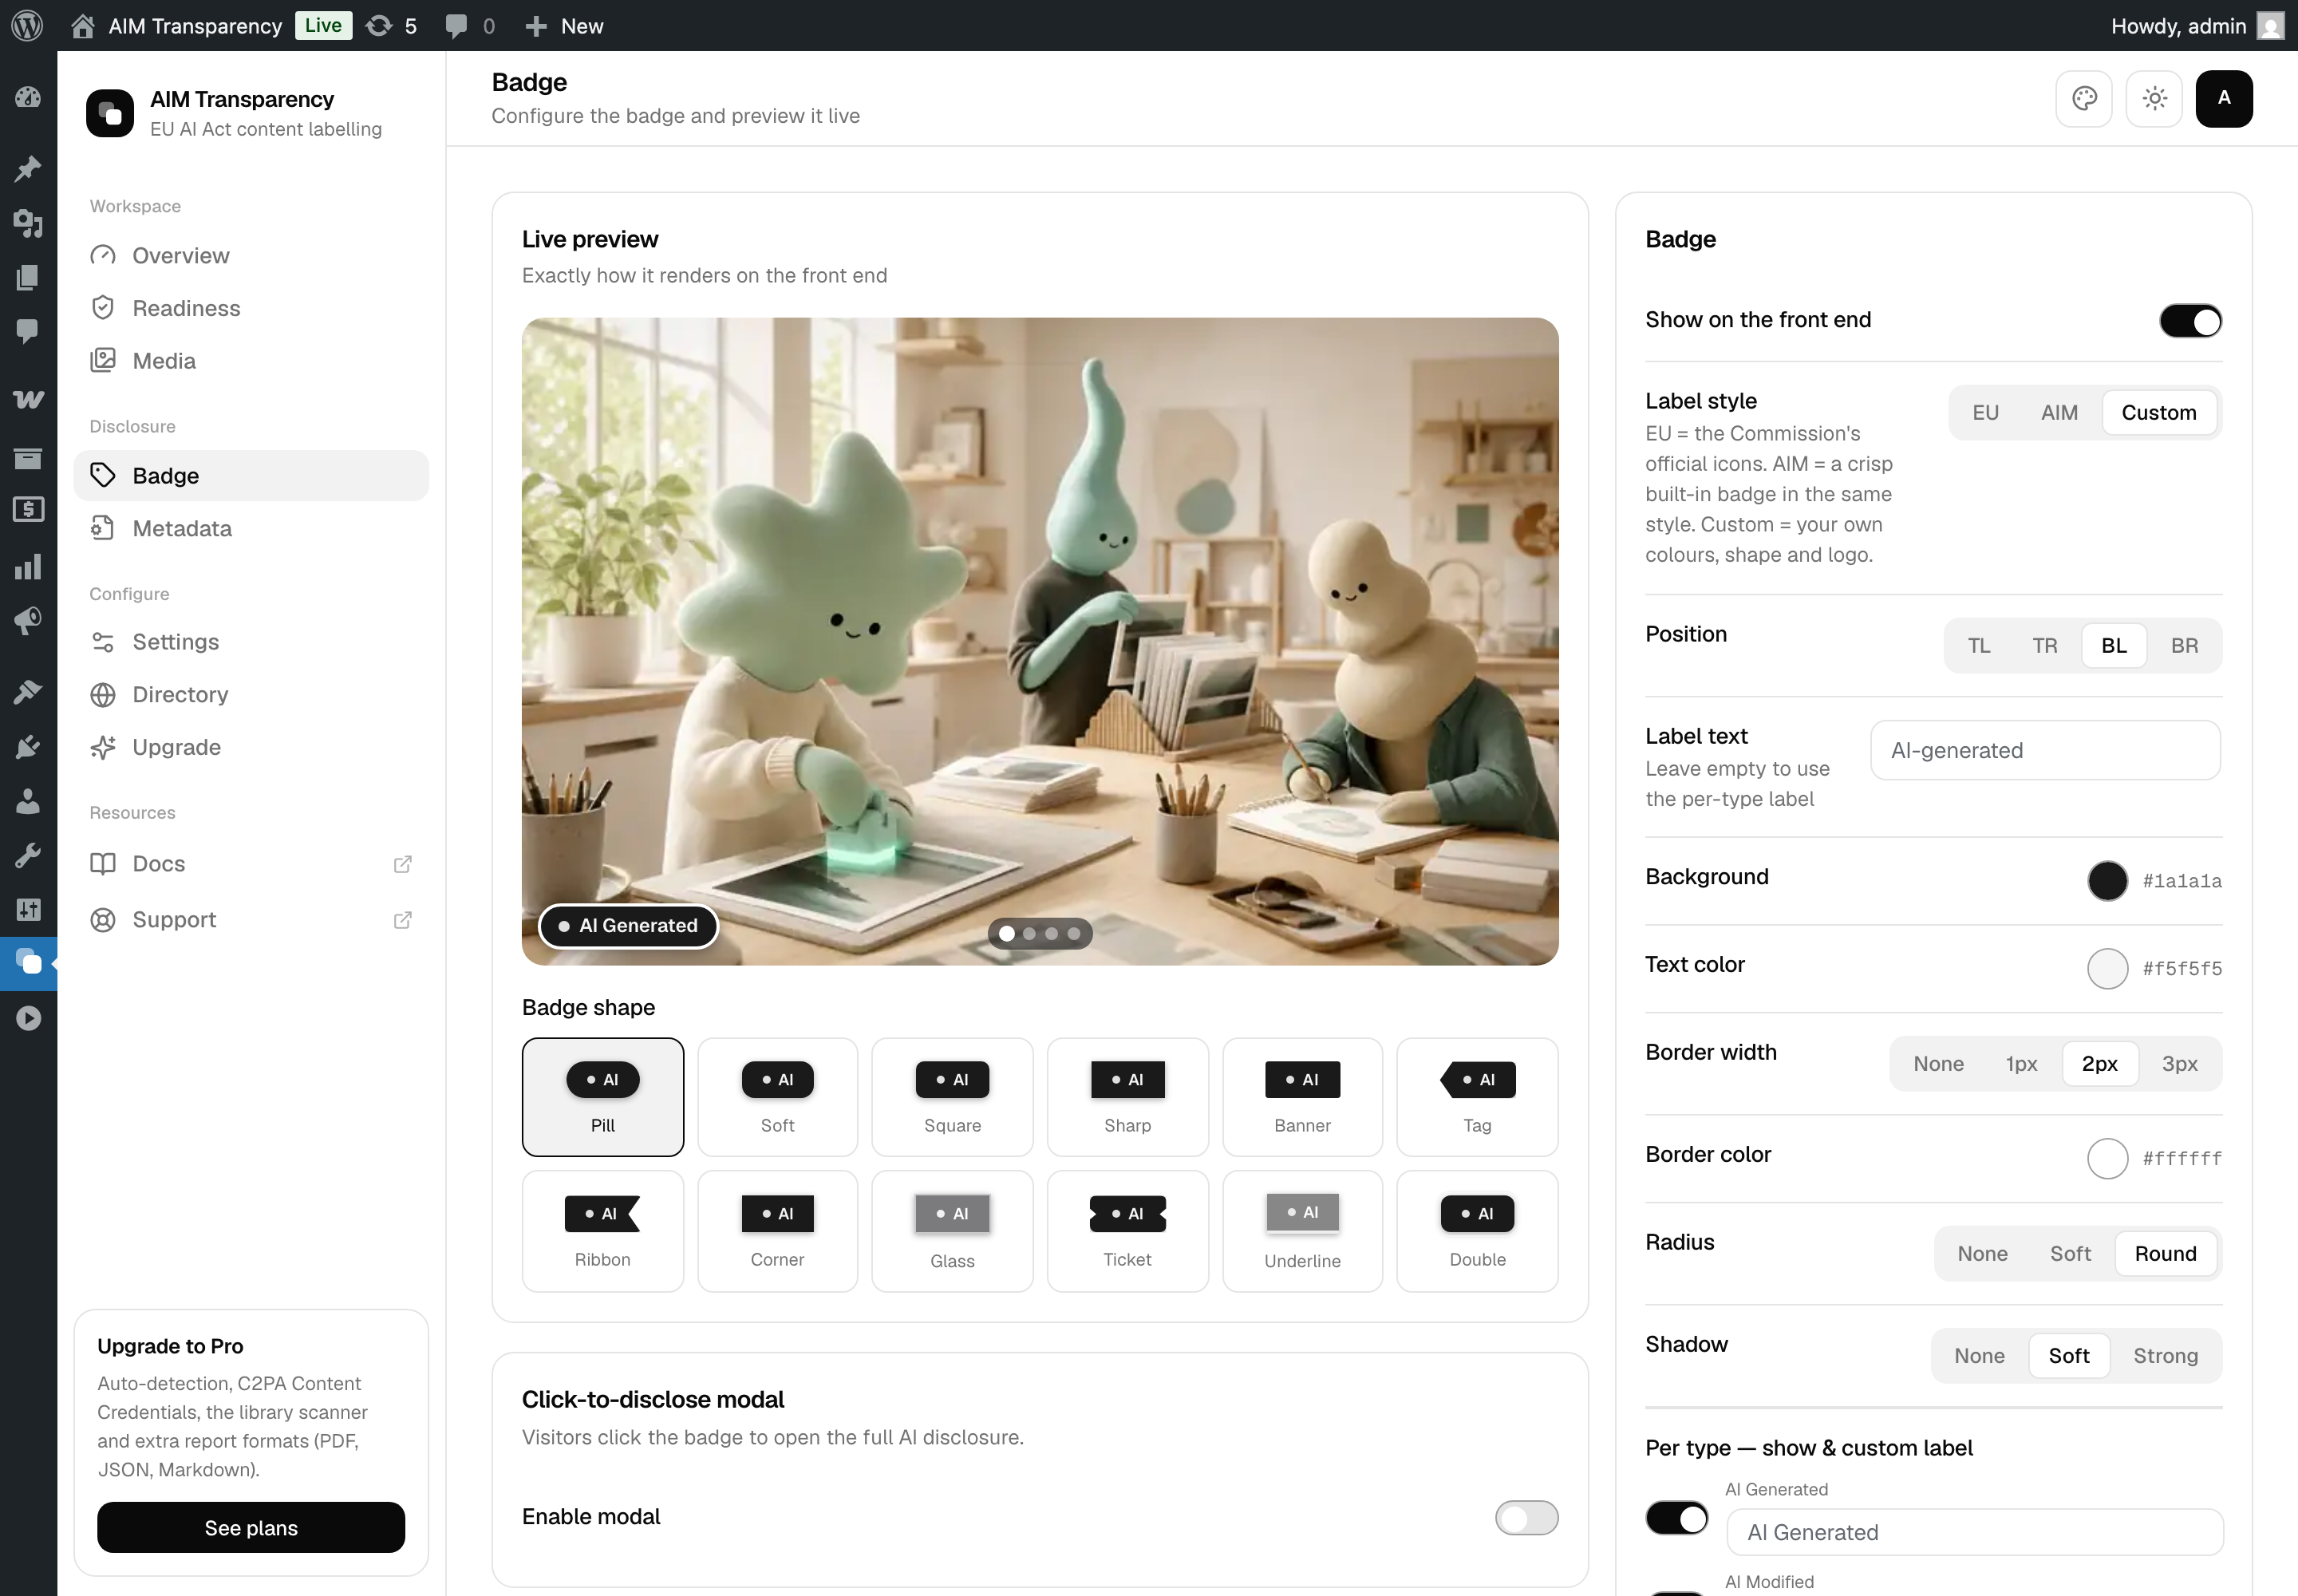Choose the Square badge shape
Image resolution: width=2298 pixels, height=1596 pixels.
(952, 1097)
